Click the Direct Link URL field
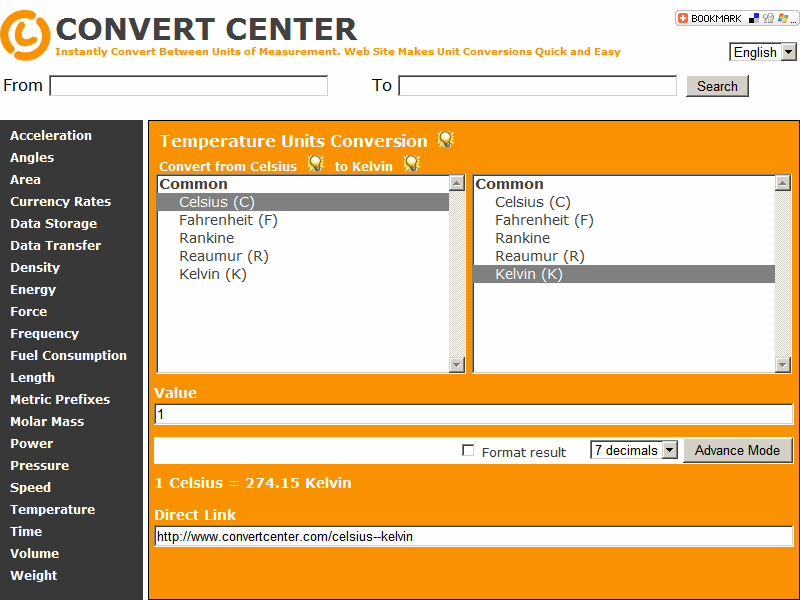The image size is (800, 600). tap(473, 536)
